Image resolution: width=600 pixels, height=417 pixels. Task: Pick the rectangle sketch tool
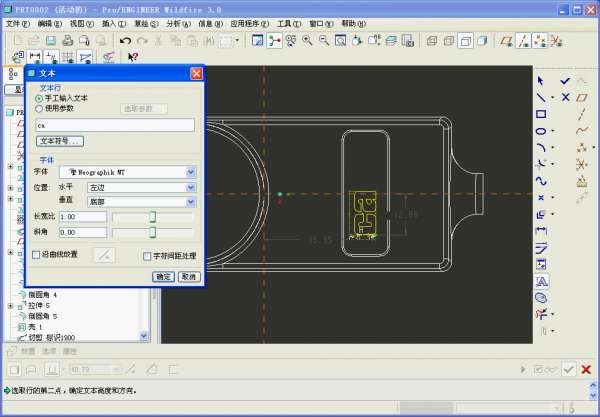click(541, 114)
